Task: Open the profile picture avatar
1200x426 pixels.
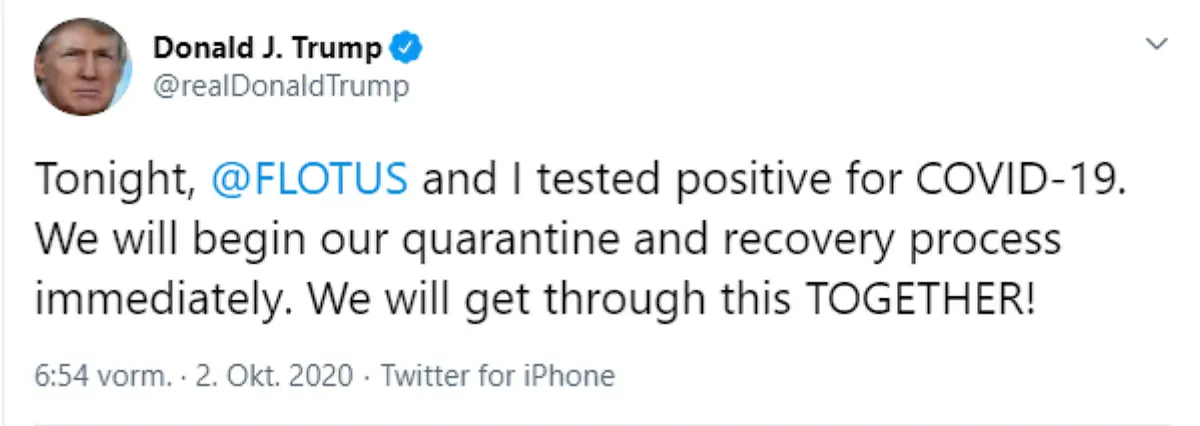Action: pyautogui.click(x=83, y=66)
